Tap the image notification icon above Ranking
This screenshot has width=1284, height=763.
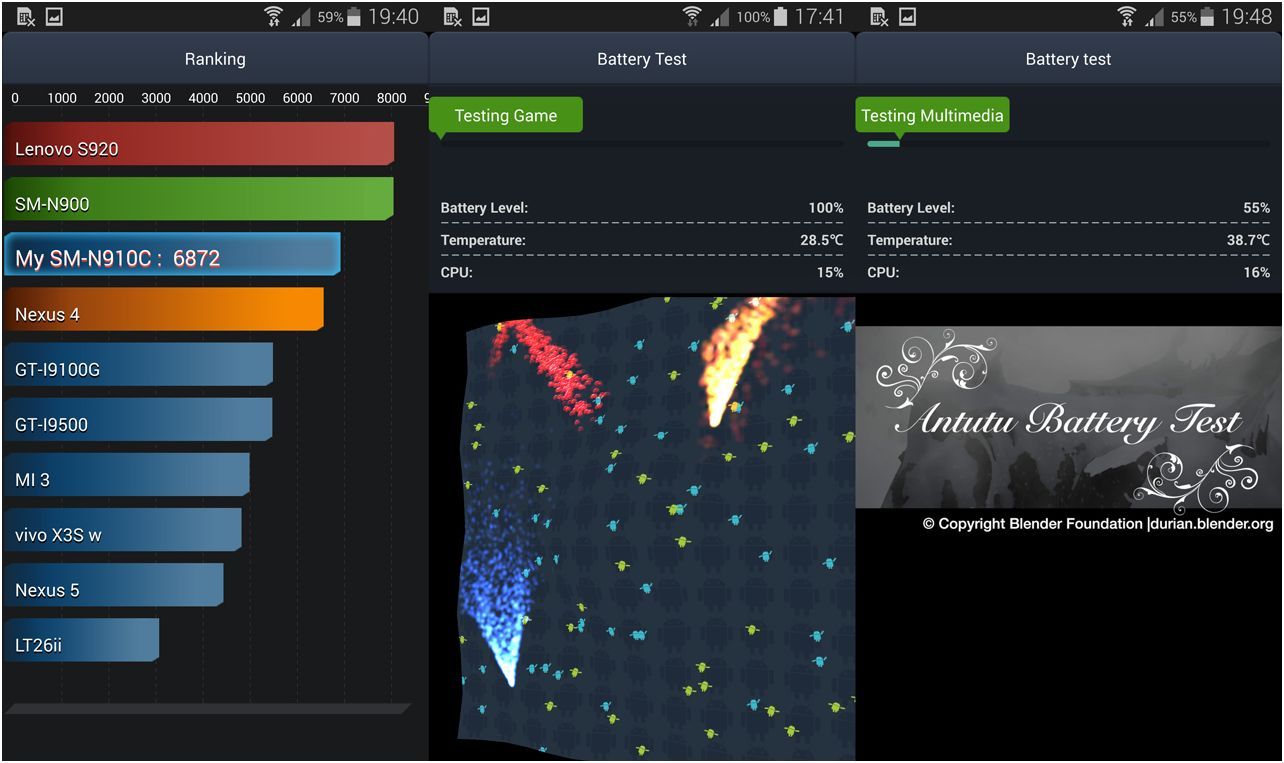(x=54, y=16)
